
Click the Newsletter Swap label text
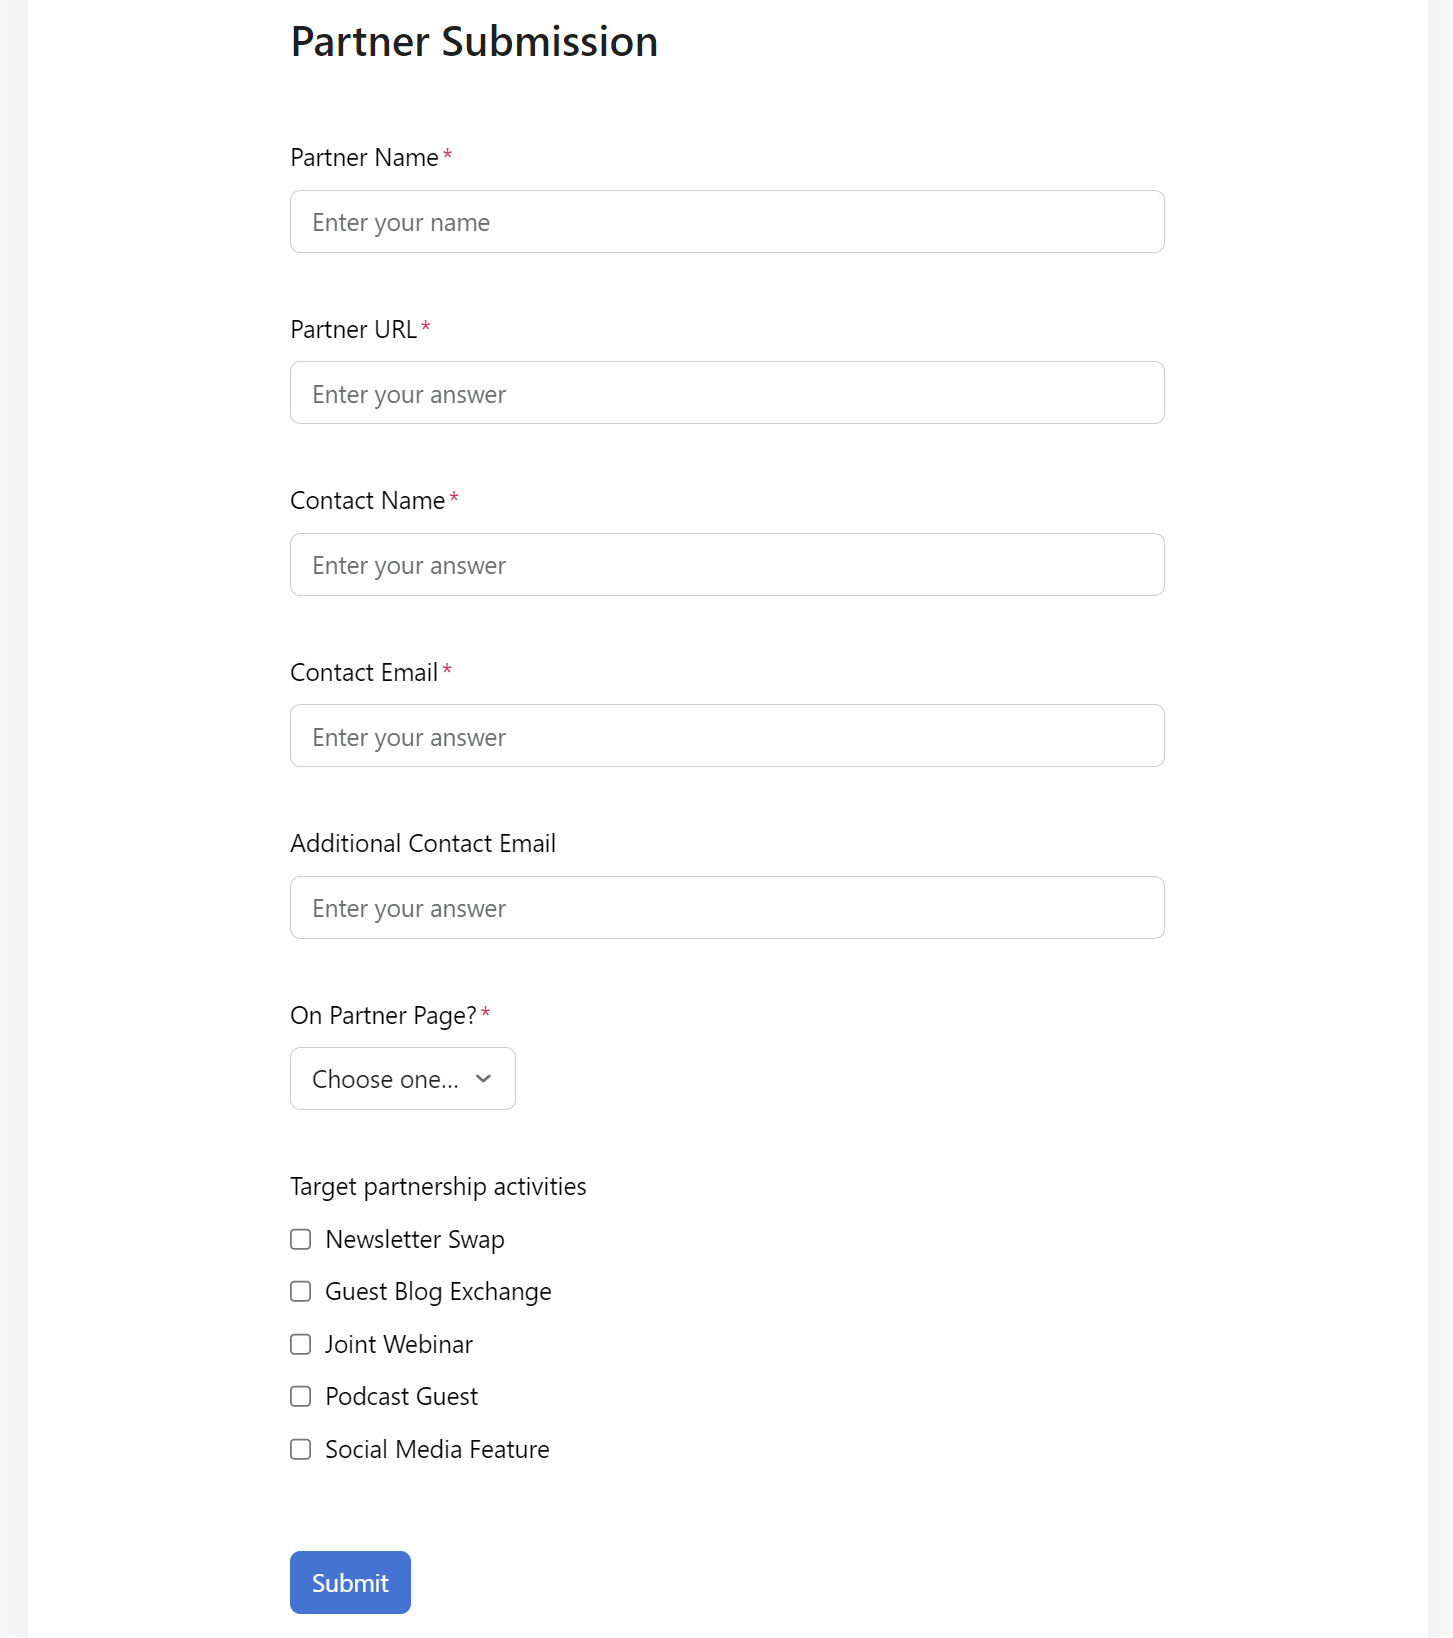[x=415, y=1240]
